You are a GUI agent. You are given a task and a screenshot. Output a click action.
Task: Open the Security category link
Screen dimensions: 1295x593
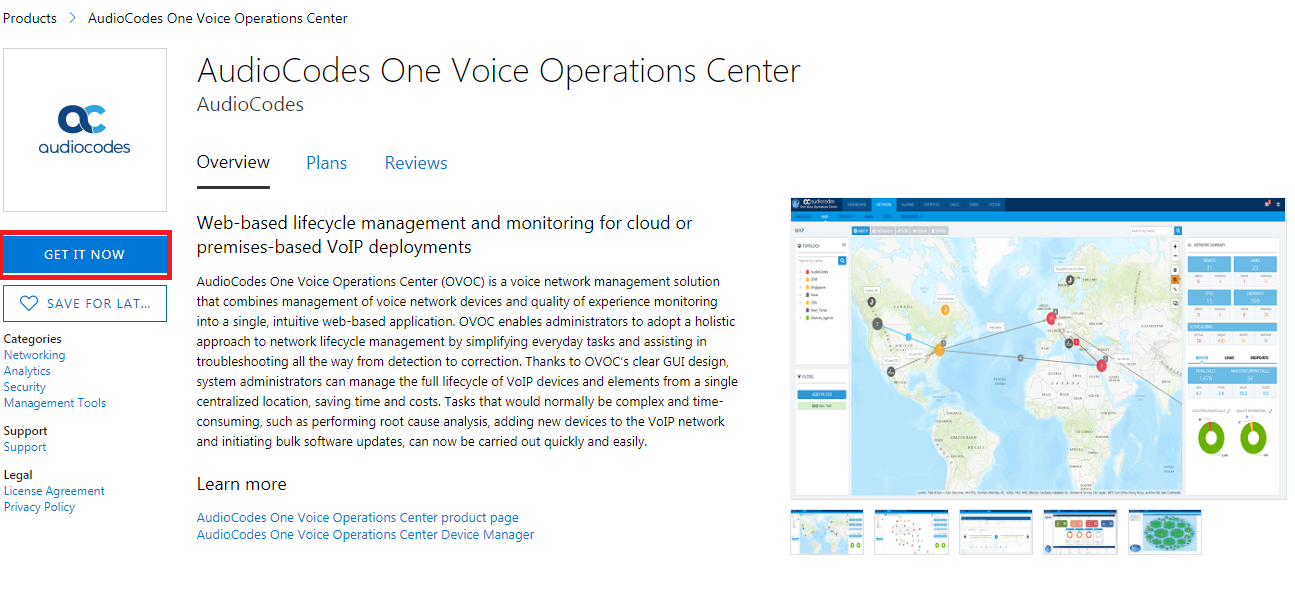point(25,387)
